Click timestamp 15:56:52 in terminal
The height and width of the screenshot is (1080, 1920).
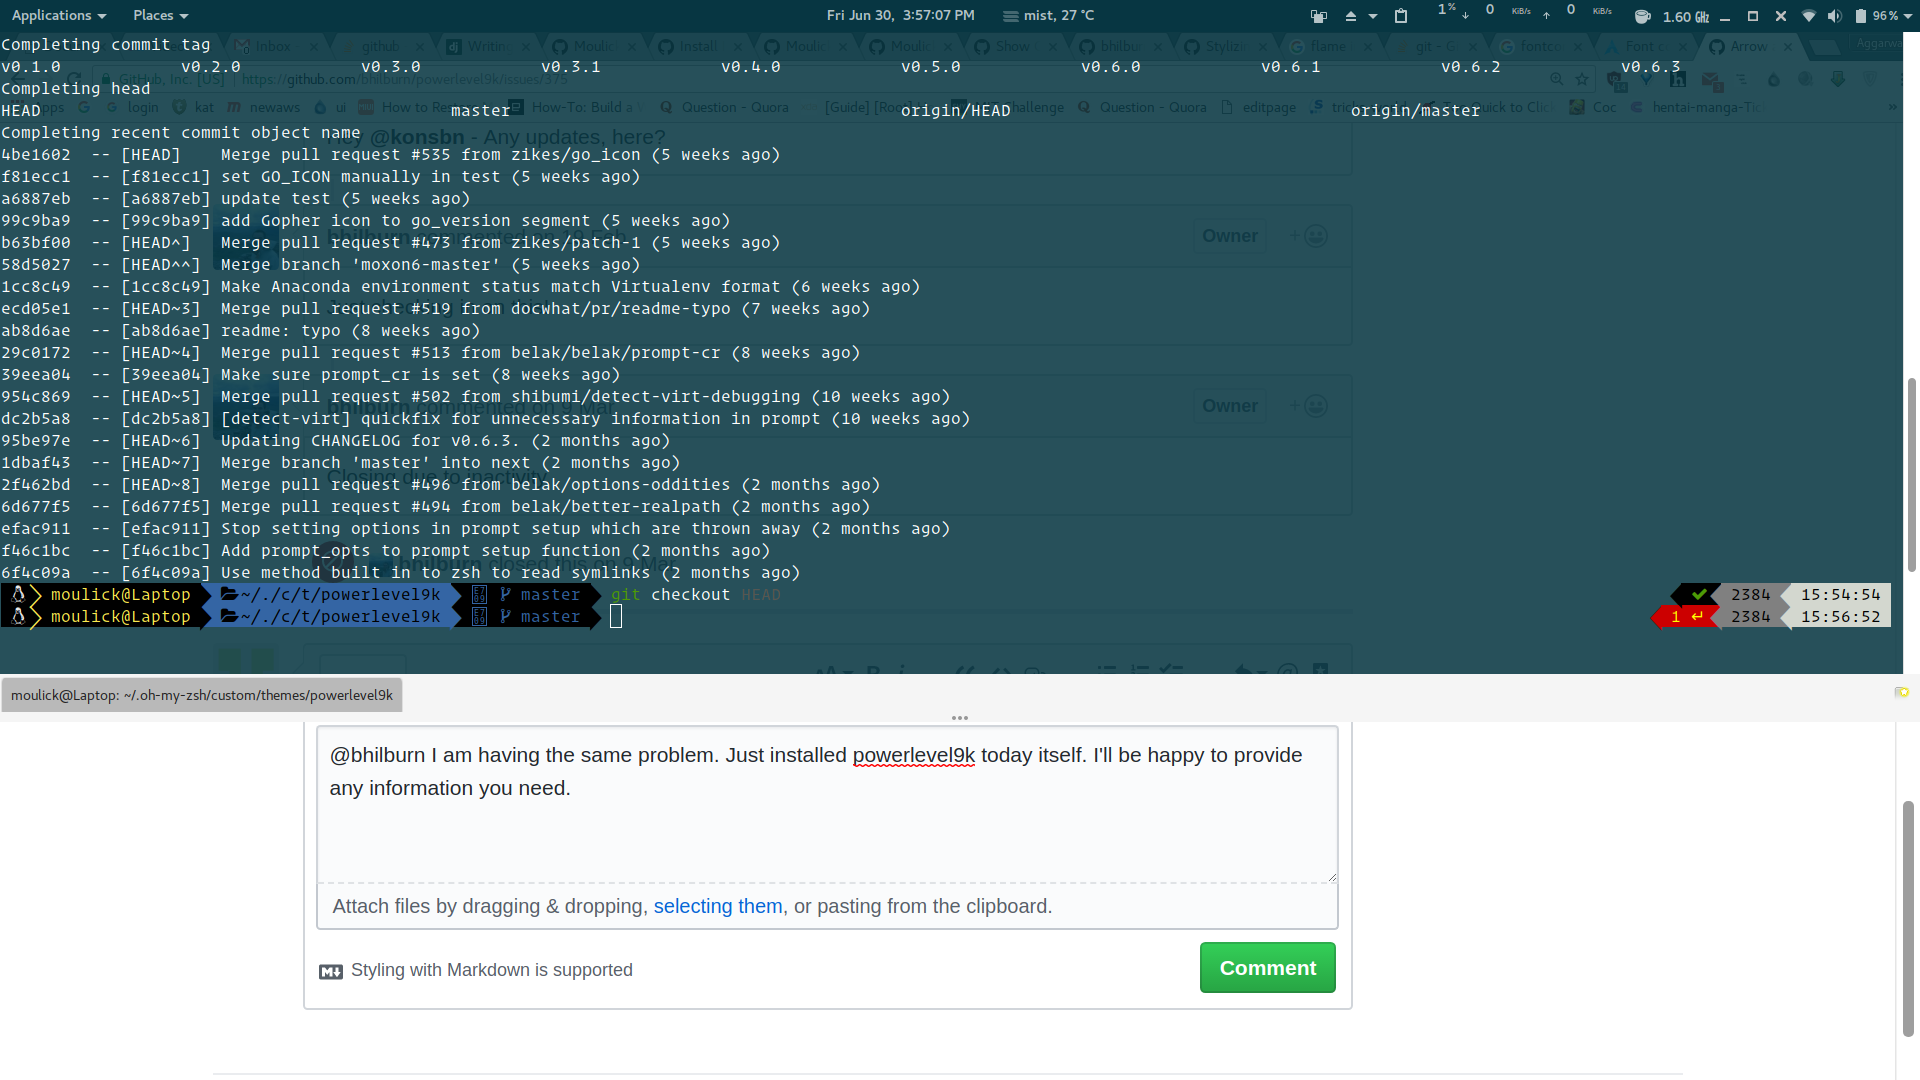[1840, 617]
